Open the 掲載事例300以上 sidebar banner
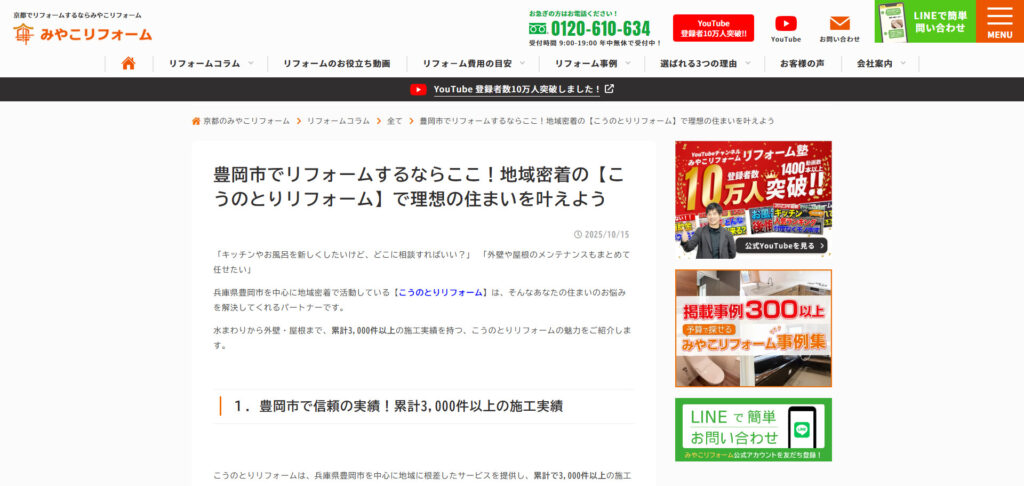The width and height of the screenshot is (1024, 486). click(x=753, y=328)
